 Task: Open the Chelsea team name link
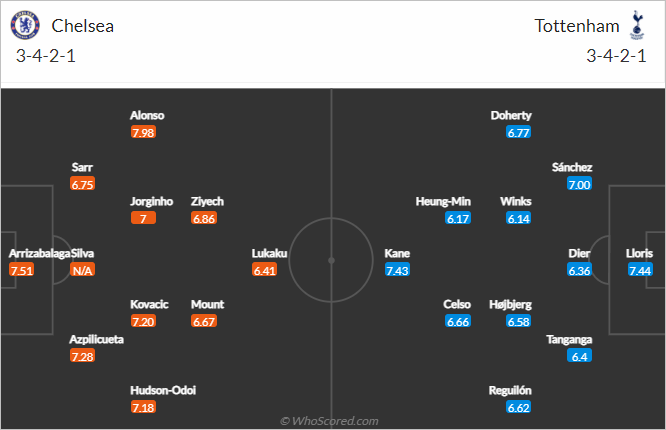point(82,26)
